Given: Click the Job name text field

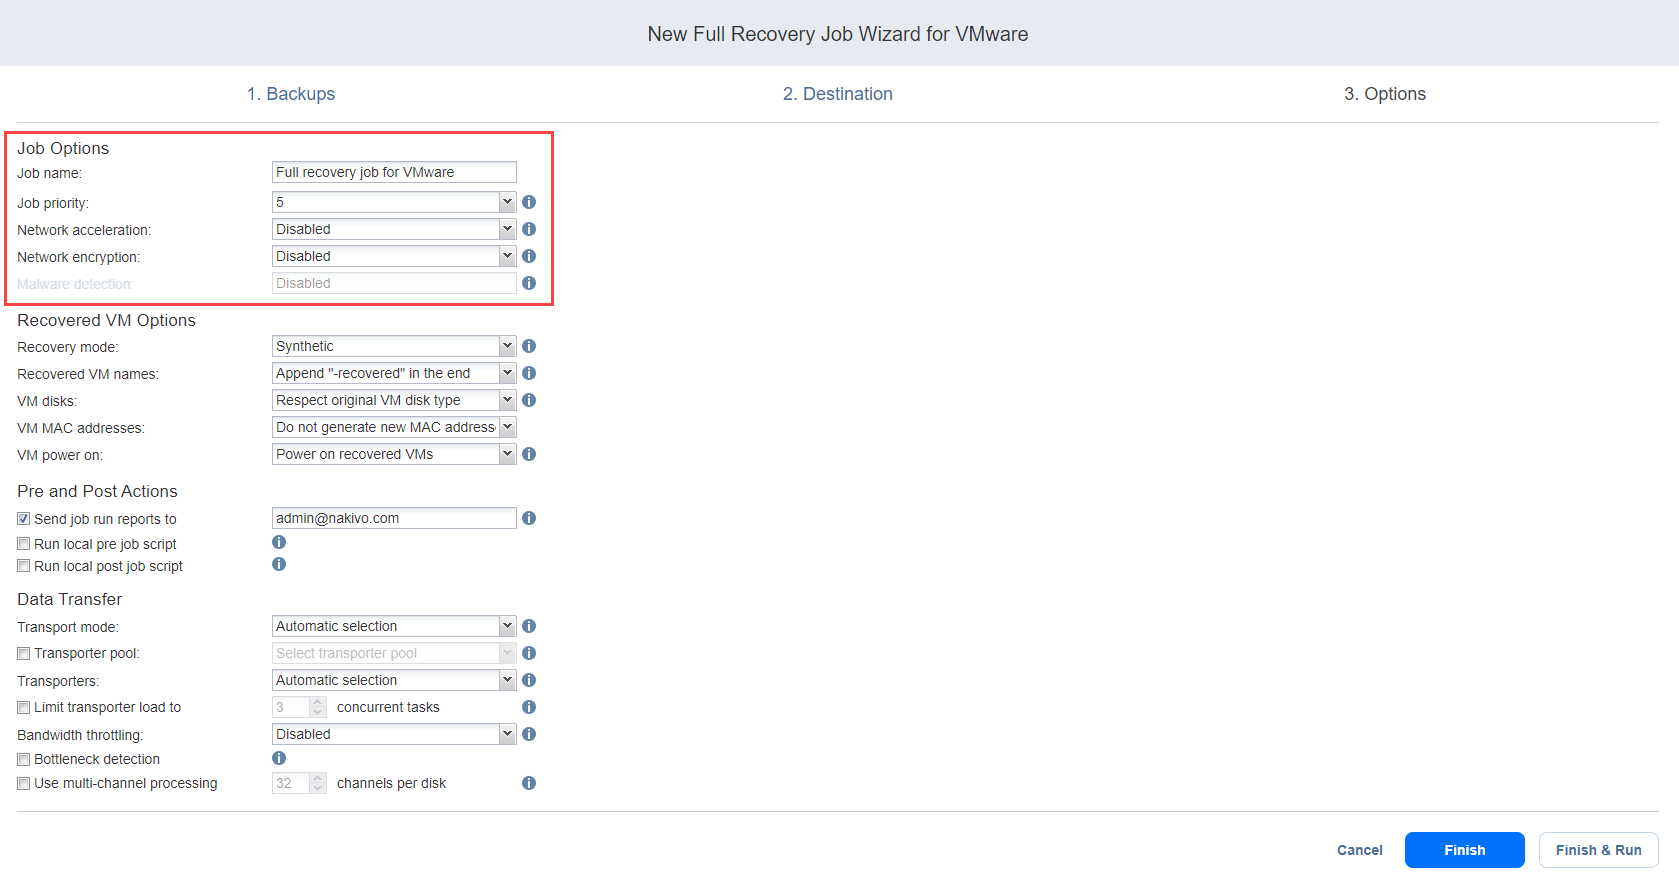Looking at the screenshot, I should 394,172.
